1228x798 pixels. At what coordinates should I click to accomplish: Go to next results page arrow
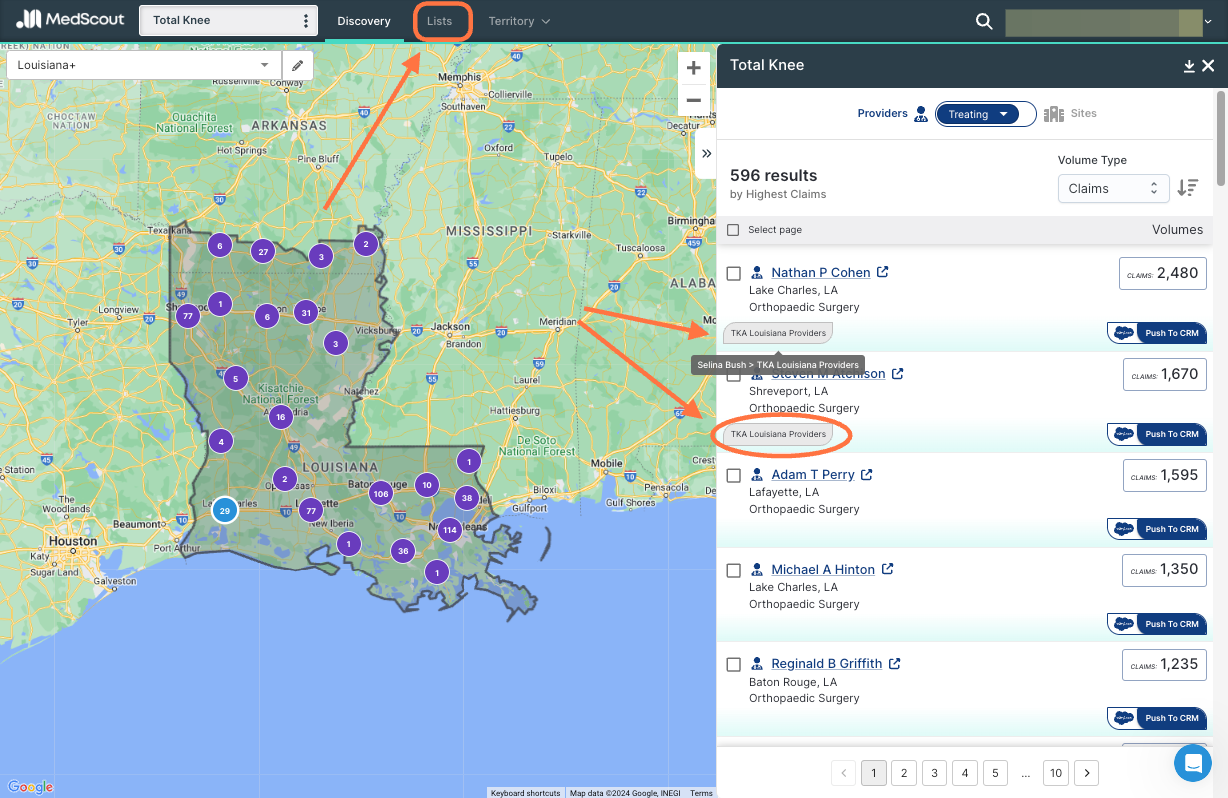[1087, 773]
